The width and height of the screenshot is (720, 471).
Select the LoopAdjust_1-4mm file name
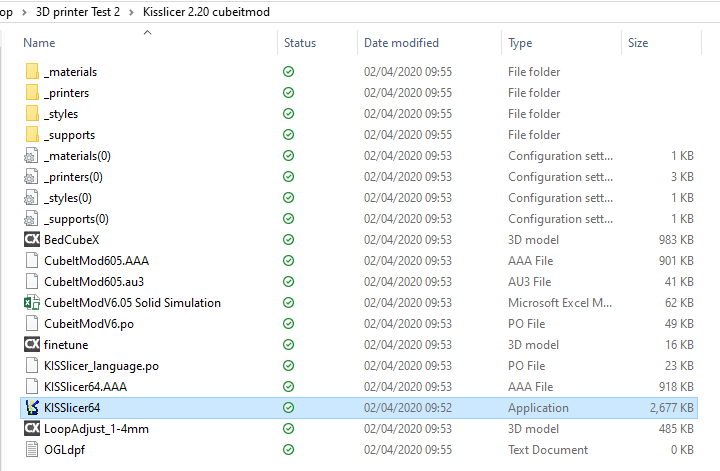pos(96,429)
